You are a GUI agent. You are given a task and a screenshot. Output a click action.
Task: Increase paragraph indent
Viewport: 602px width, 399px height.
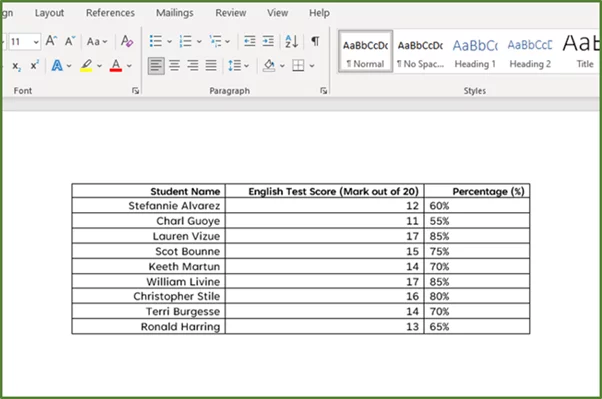click(x=268, y=41)
